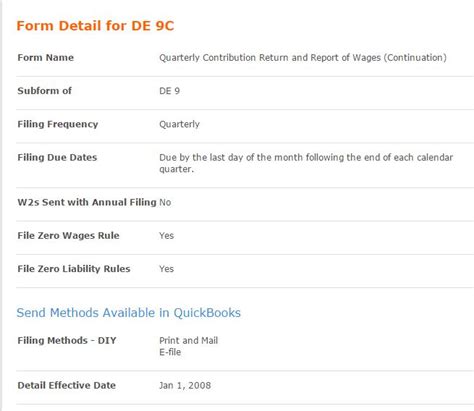Click the 'E-file' filing method

click(170, 352)
